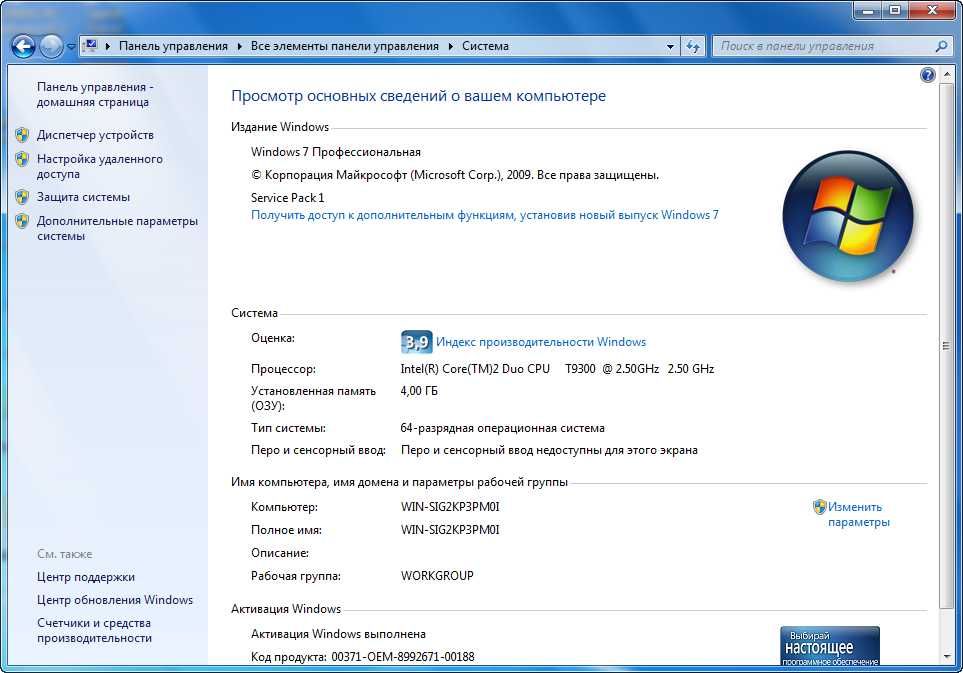Screen dimensions: 963x673
Task: Open Help with the question mark icon
Action: click(x=927, y=75)
